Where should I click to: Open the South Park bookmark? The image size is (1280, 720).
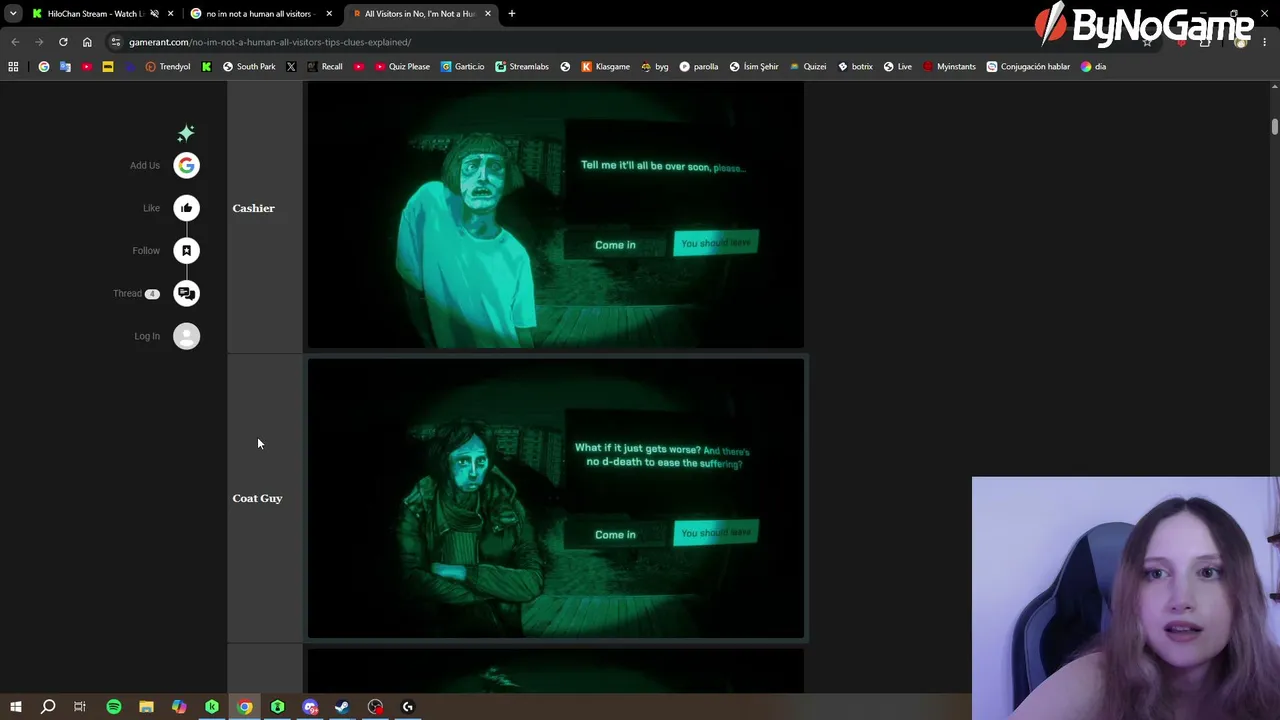pyautogui.click(x=249, y=67)
